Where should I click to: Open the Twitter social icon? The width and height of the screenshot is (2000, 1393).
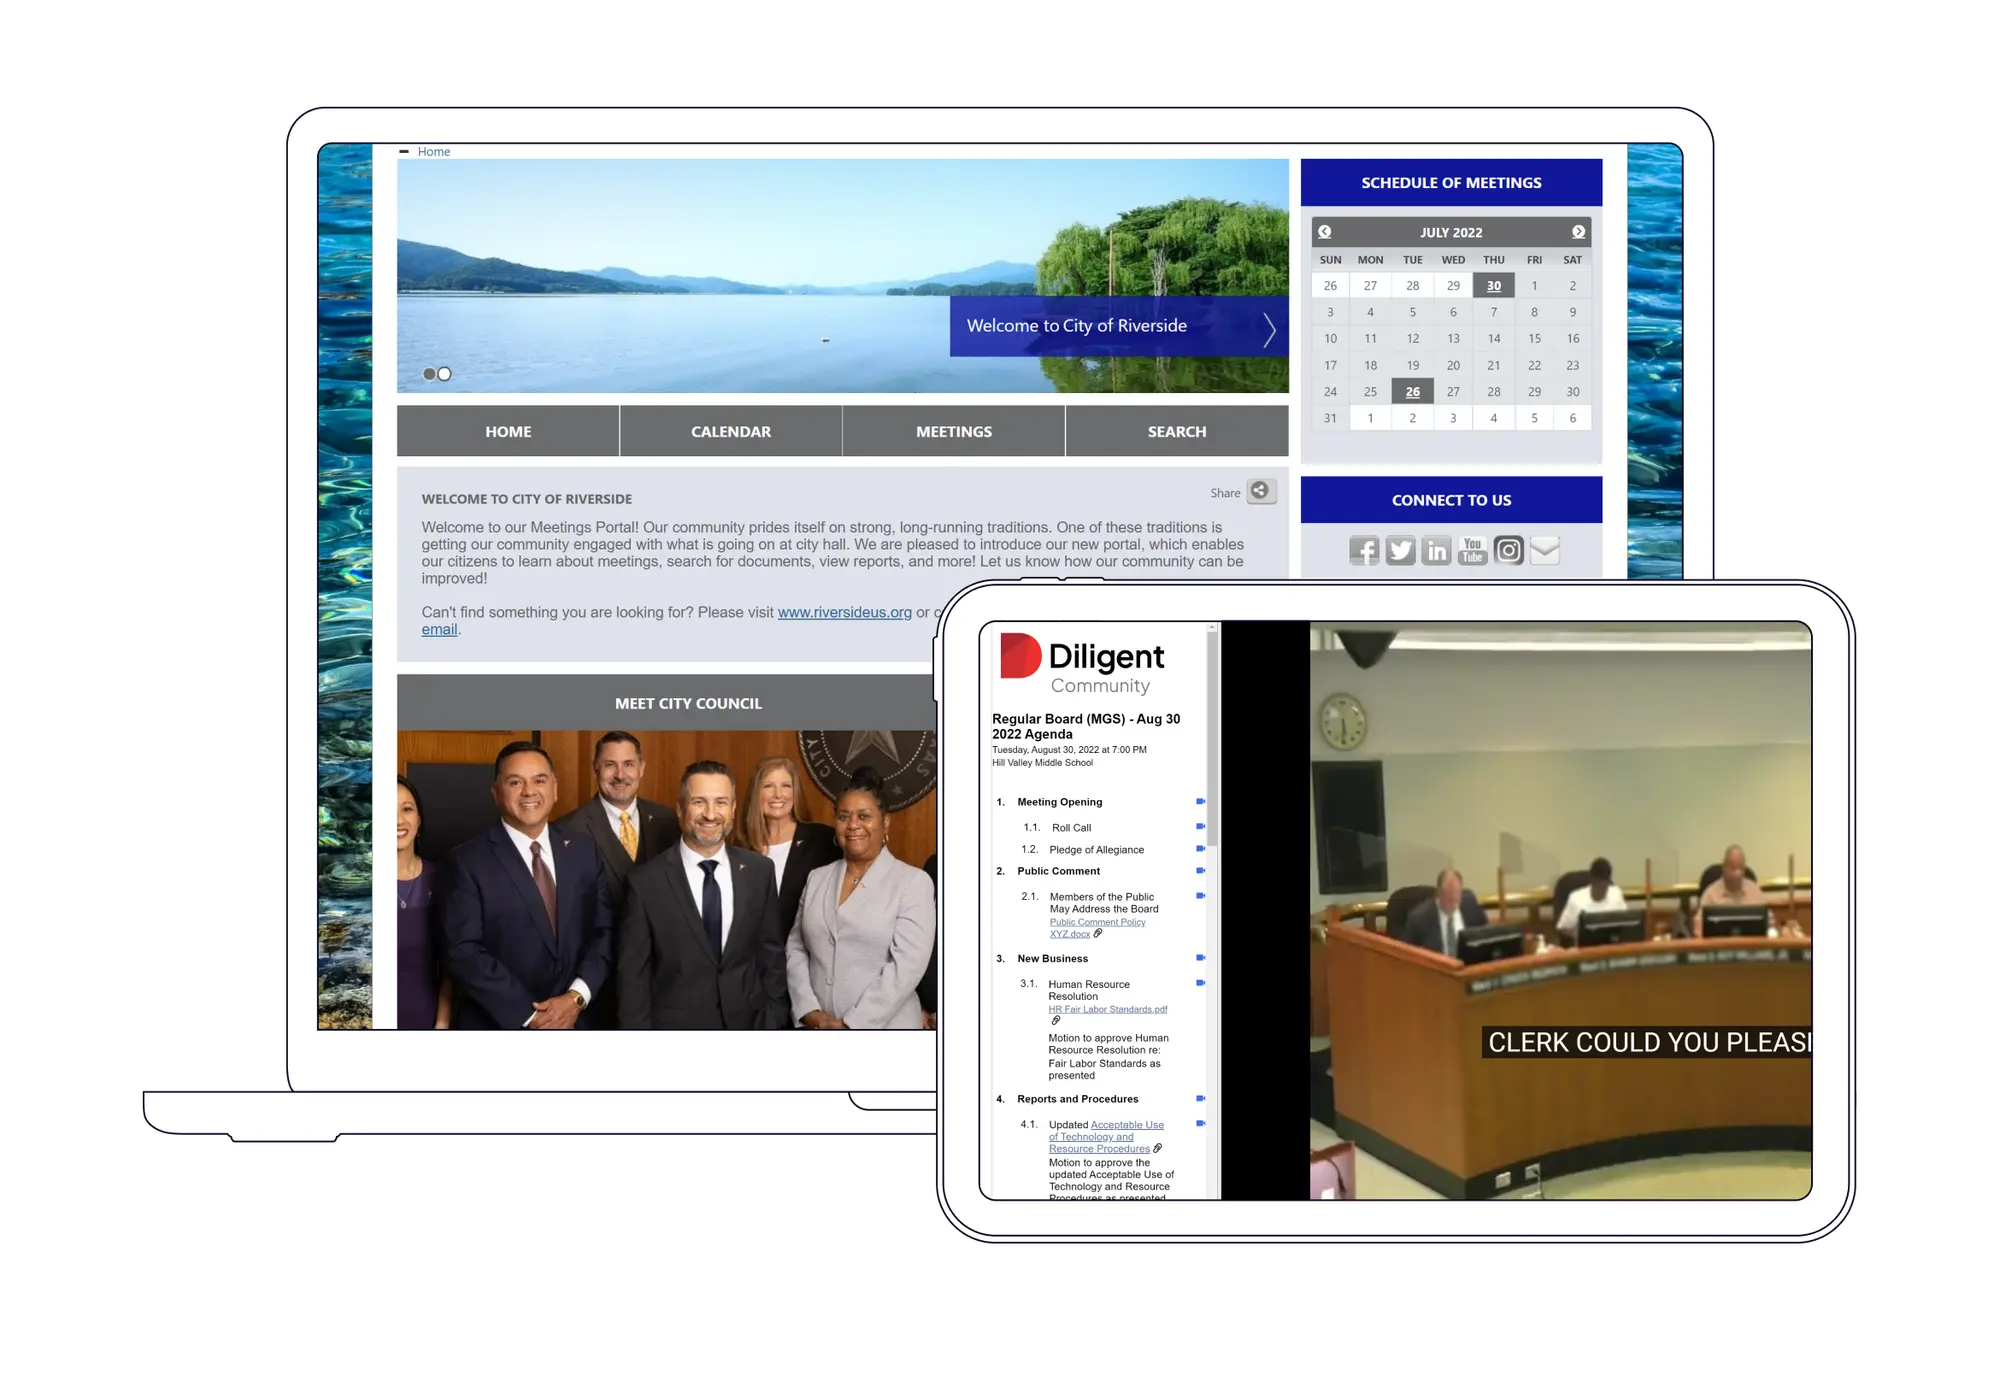pyautogui.click(x=1400, y=551)
